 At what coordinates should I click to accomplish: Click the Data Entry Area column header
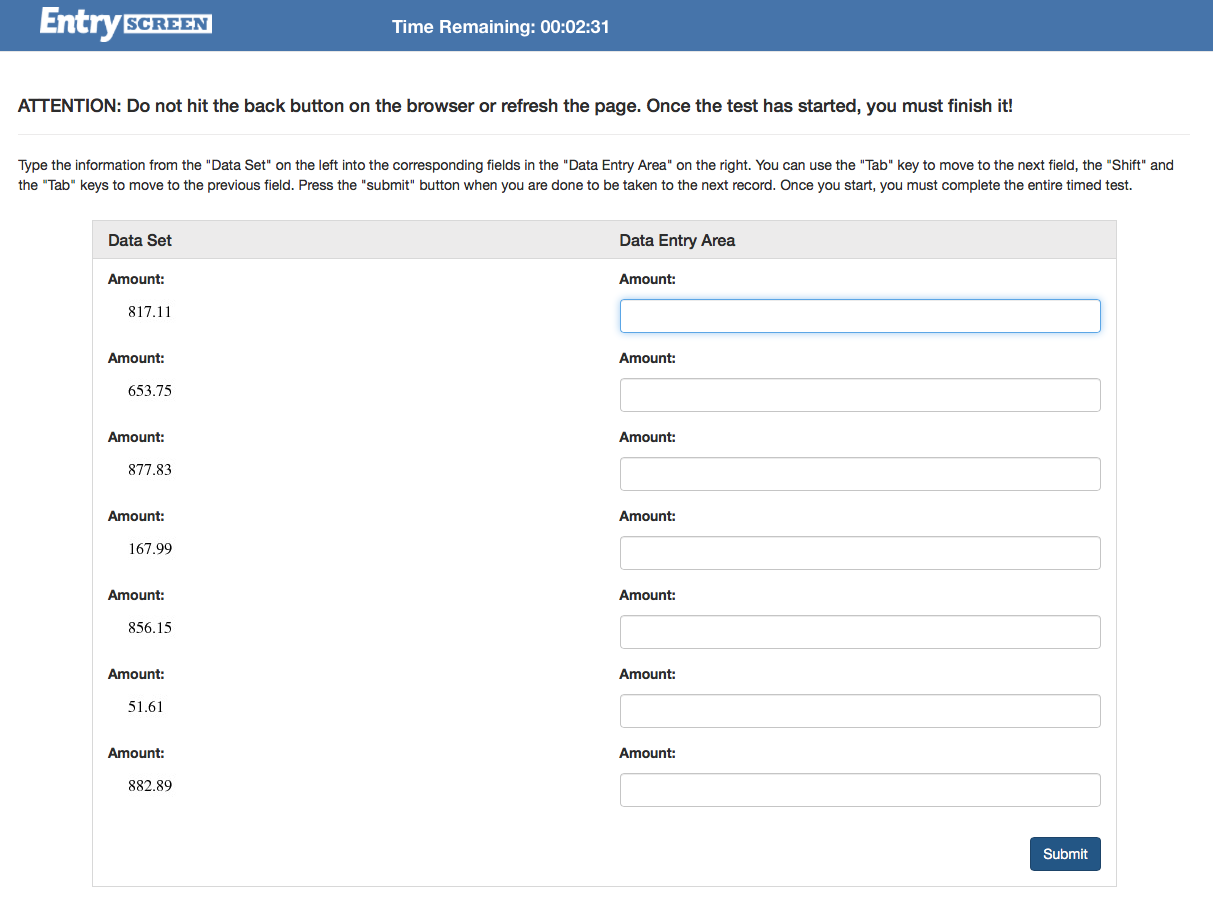(x=676, y=240)
